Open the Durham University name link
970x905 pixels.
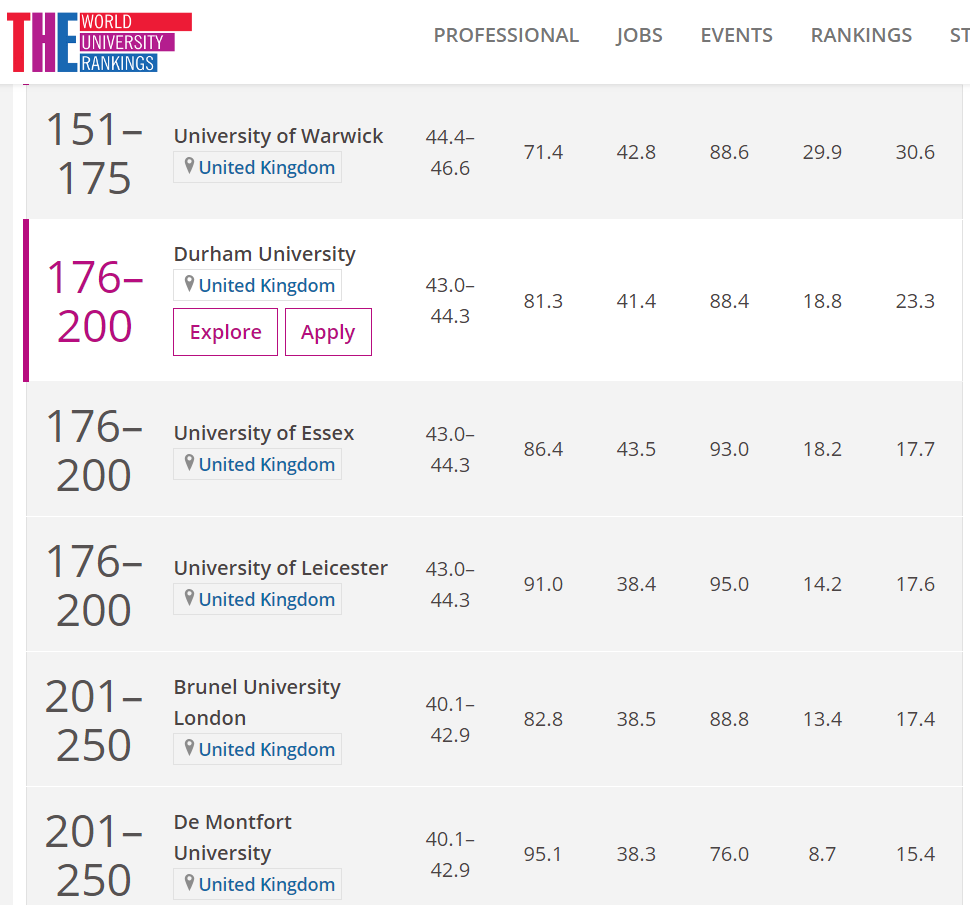[x=264, y=254]
